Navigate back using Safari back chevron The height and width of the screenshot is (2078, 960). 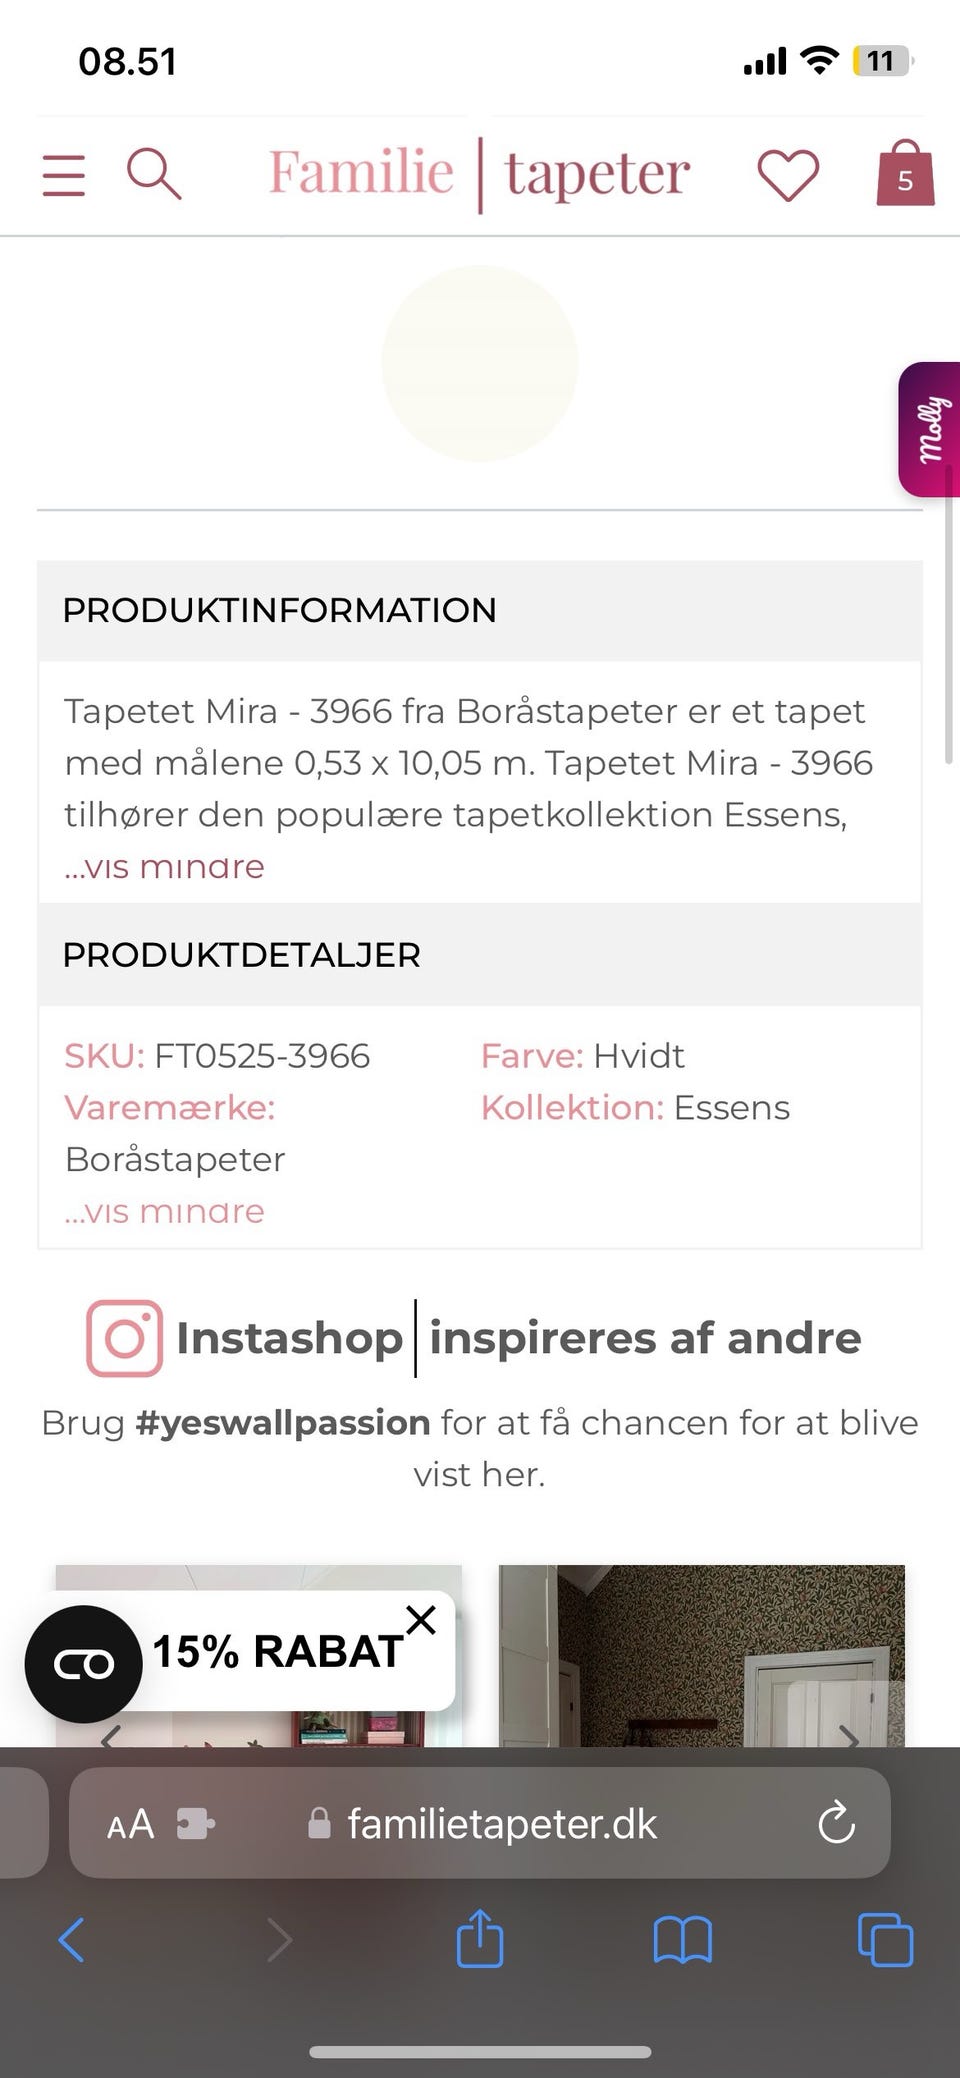72,1940
